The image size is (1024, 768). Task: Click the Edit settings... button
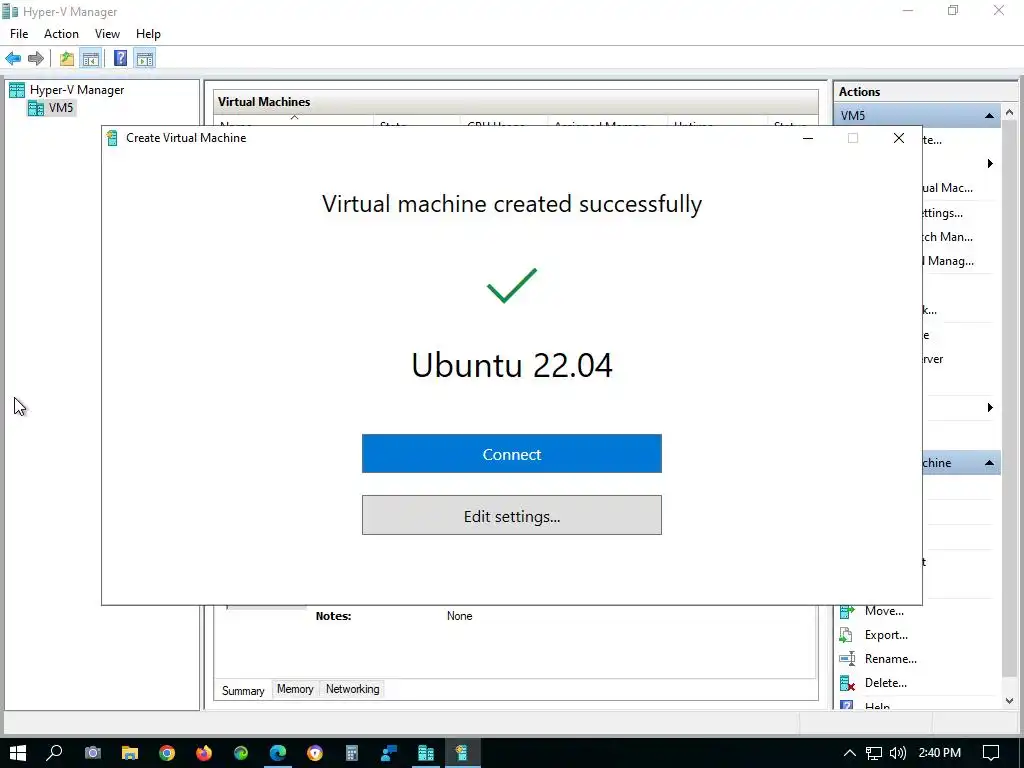tap(511, 515)
